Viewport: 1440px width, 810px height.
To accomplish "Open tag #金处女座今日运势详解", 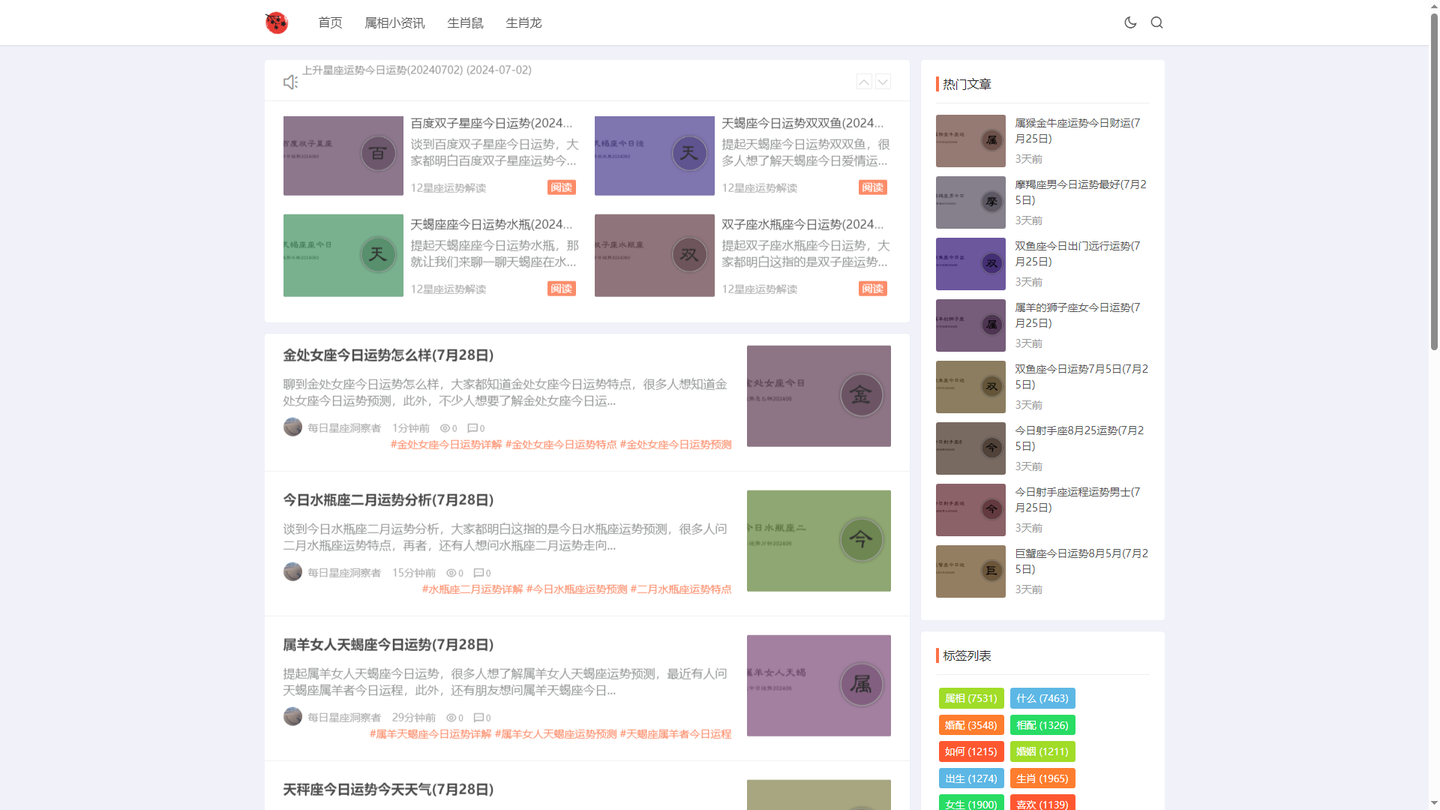I will 446,445.
